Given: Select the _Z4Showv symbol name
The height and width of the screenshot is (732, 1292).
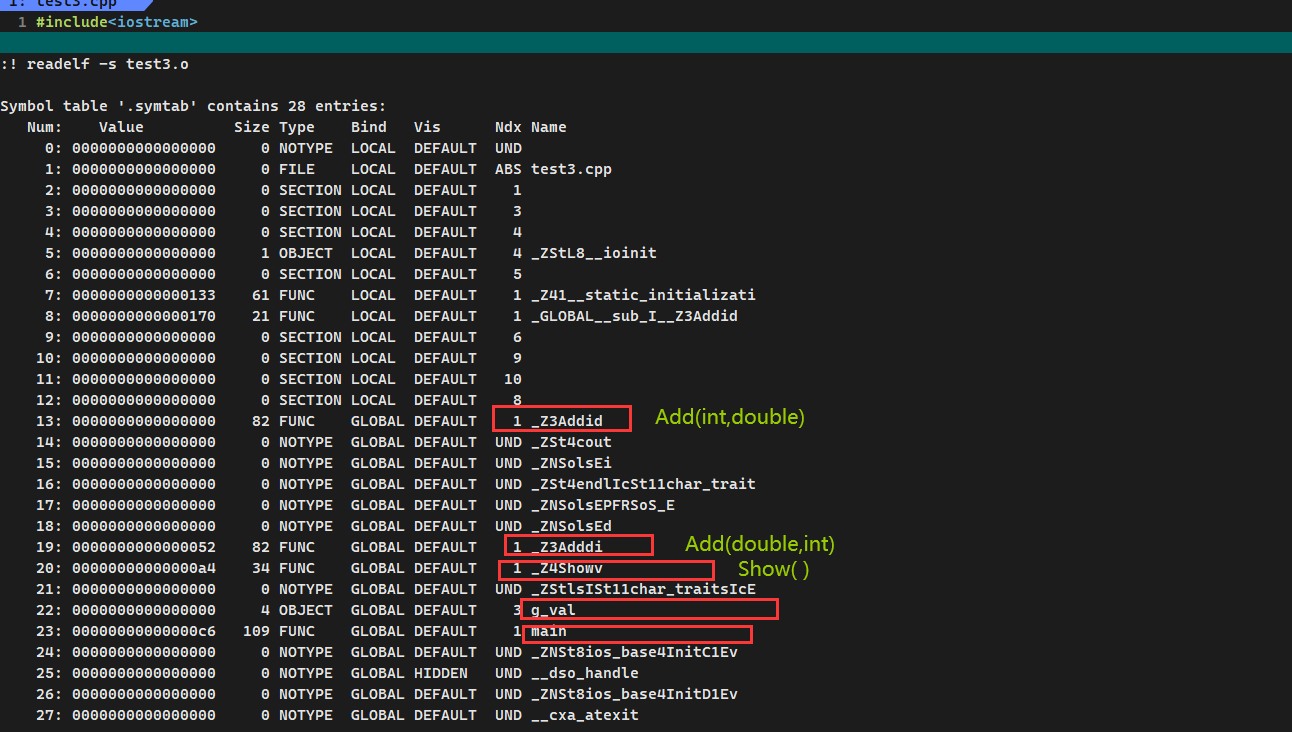Looking at the screenshot, I should 567,568.
